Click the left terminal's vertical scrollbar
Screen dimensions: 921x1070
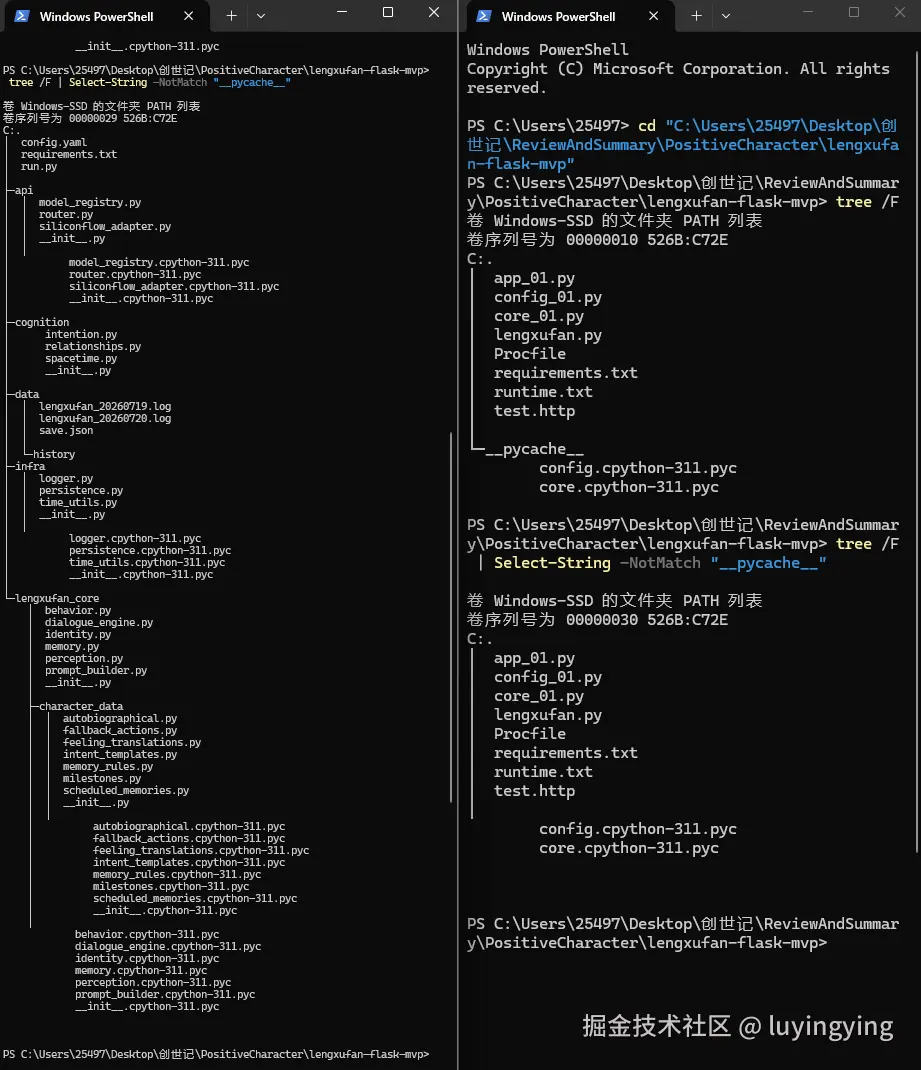coord(451,618)
